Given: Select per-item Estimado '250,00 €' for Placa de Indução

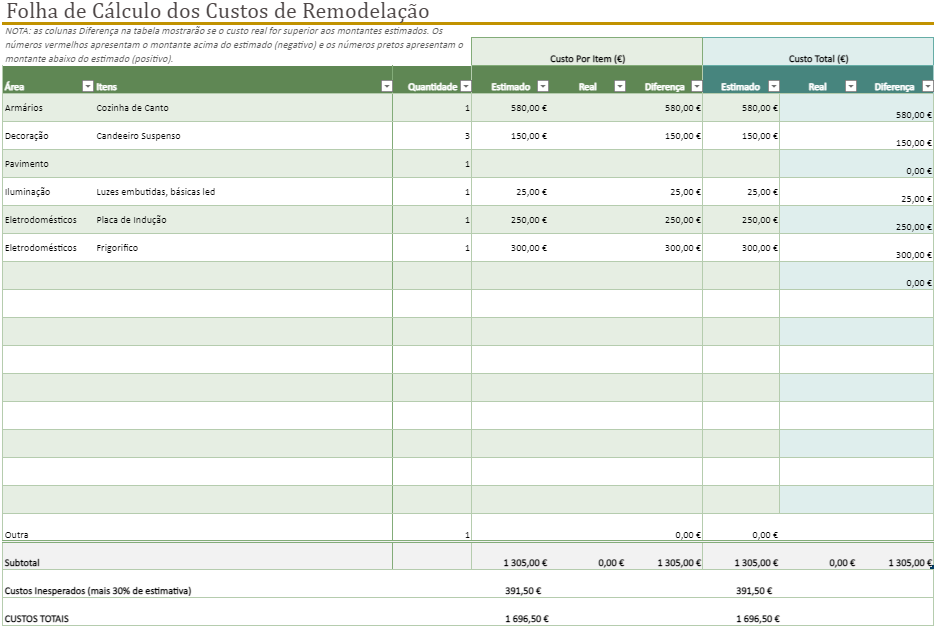Looking at the screenshot, I should click(529, 220).
